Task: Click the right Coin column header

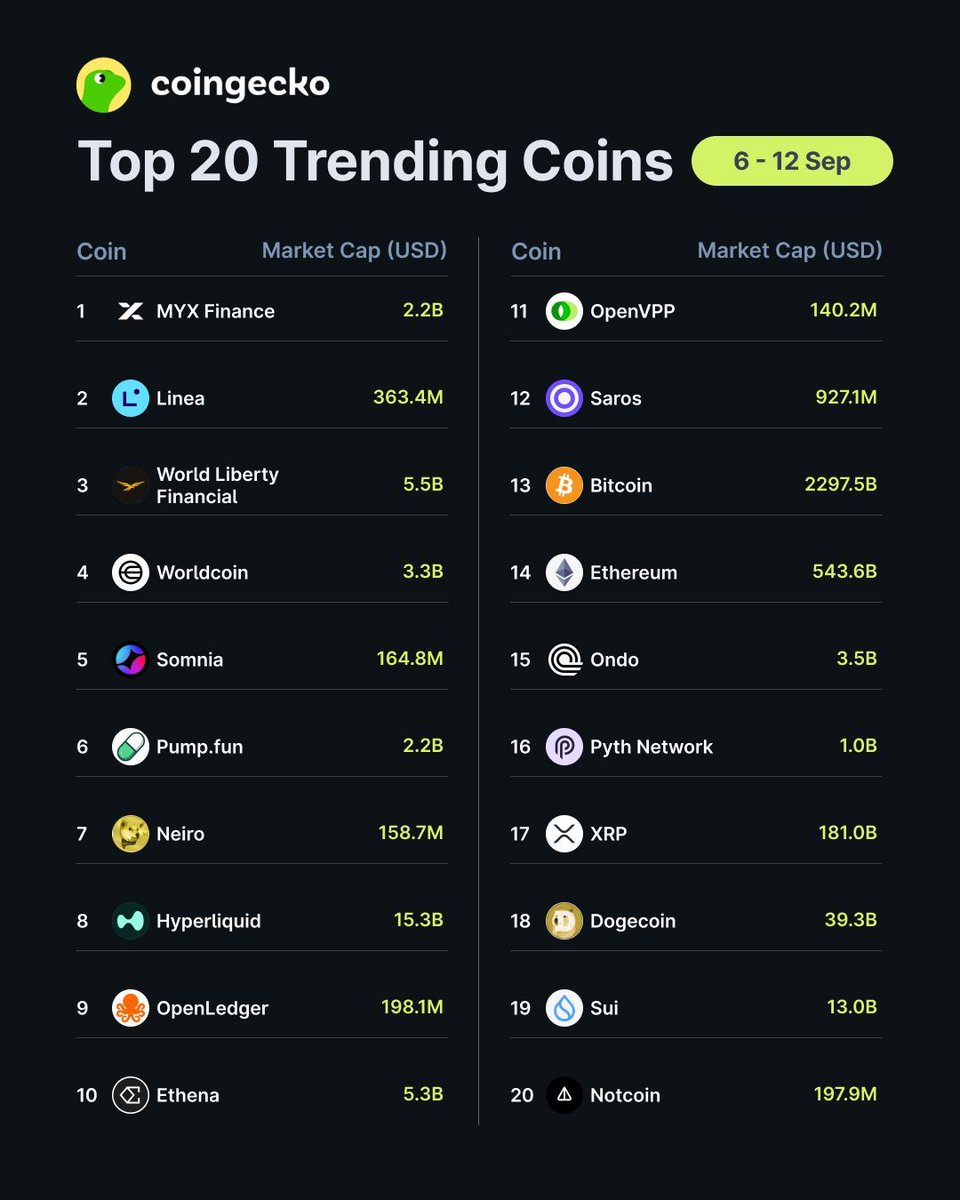Action: click(536, 251)
